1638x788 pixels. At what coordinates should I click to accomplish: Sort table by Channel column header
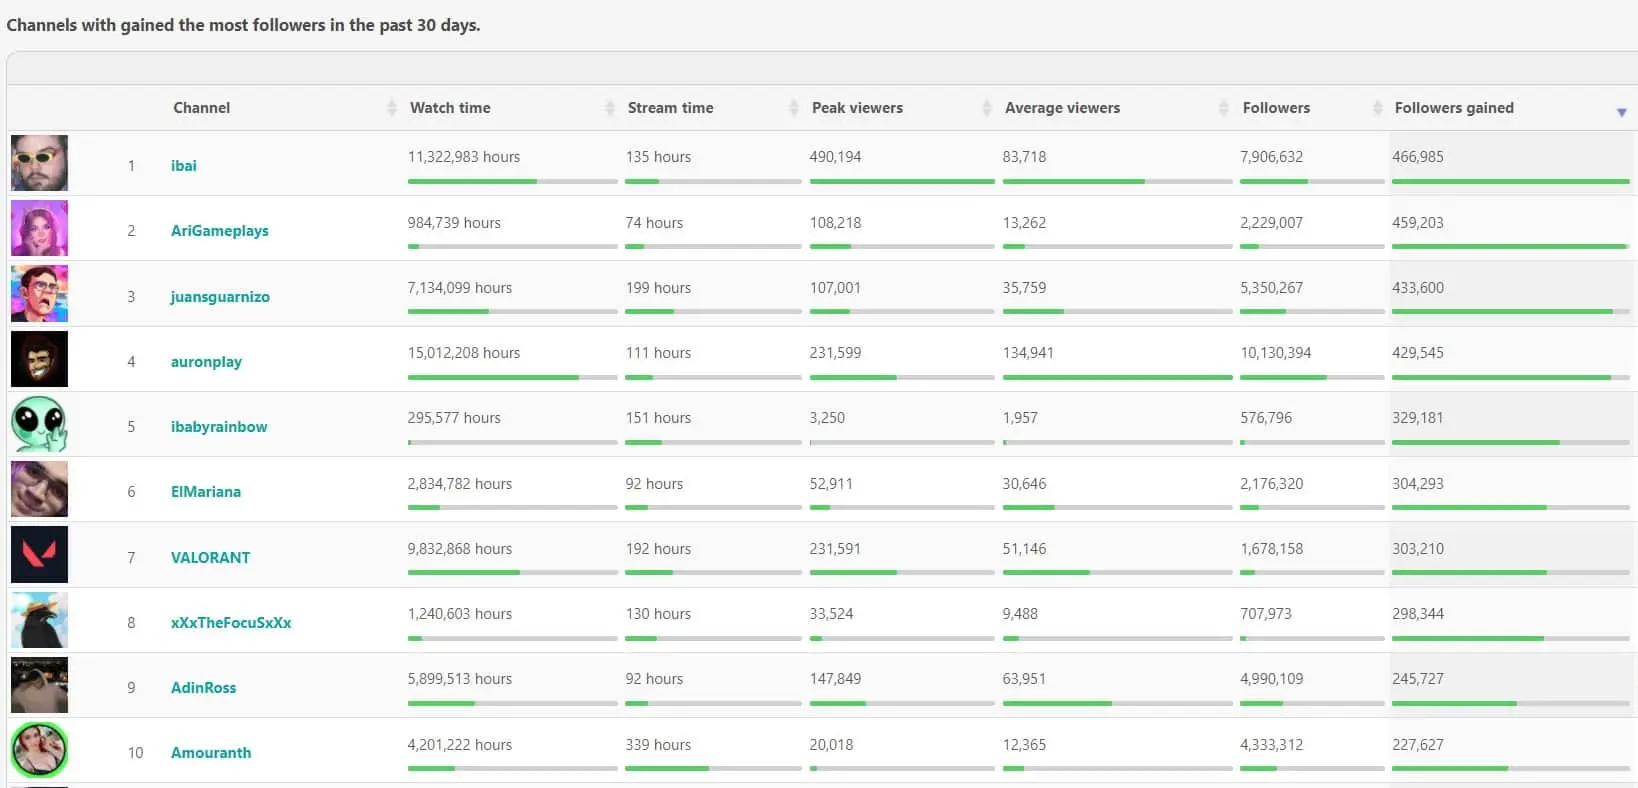(201, 108)
